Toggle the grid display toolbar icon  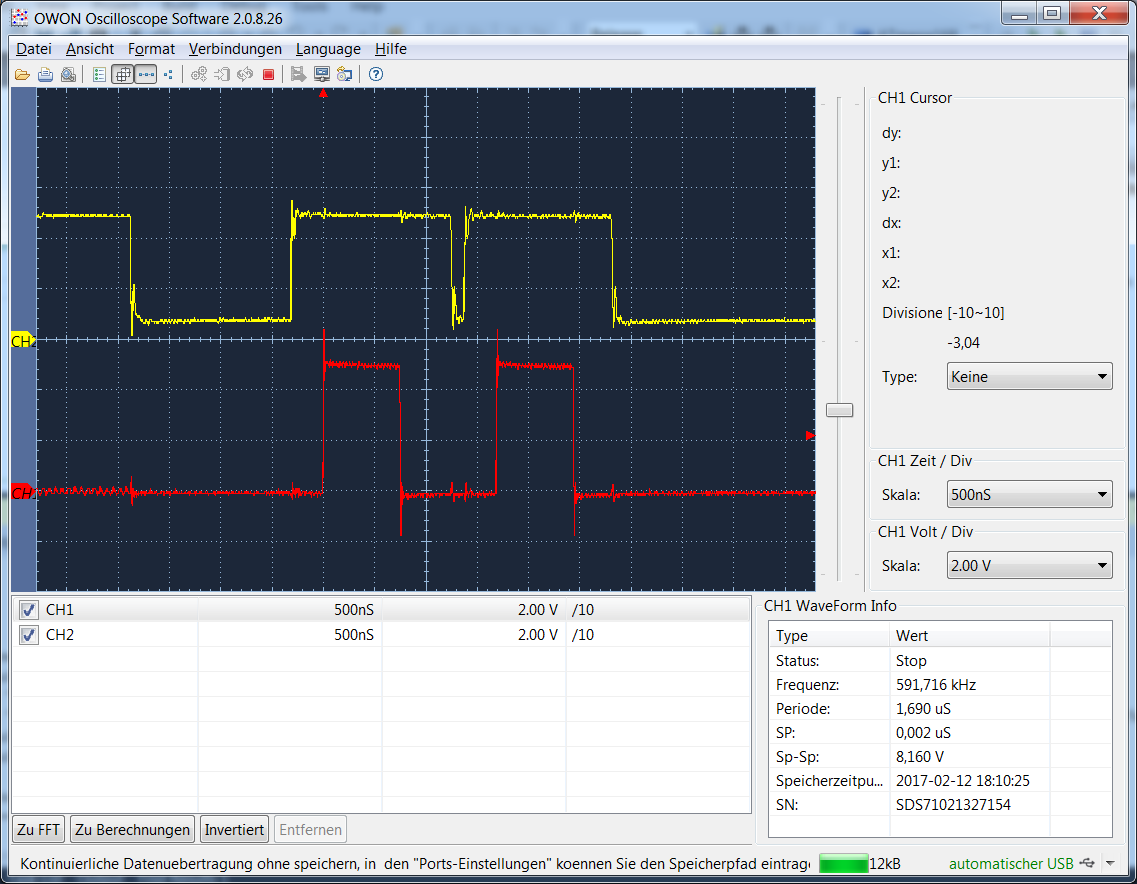(123, 75)
